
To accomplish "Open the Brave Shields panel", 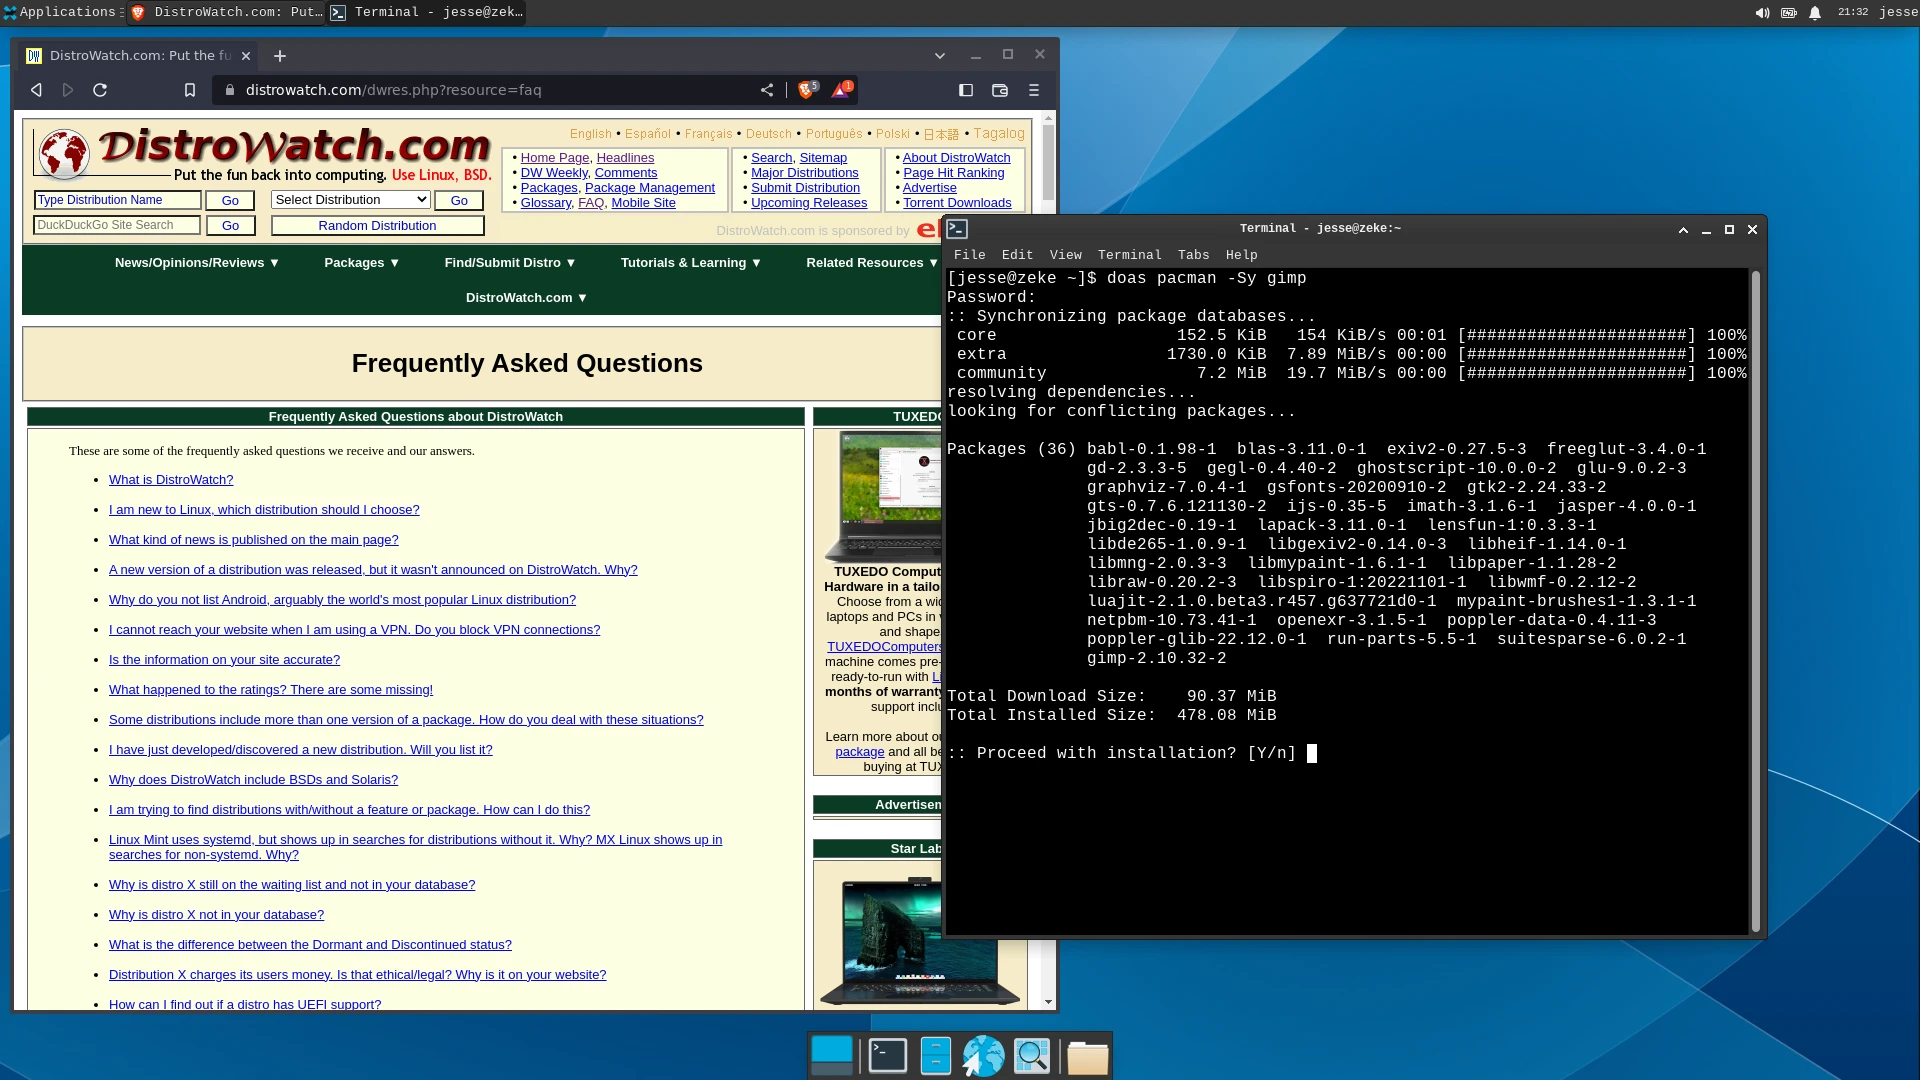I will click(x=808, y=90).
